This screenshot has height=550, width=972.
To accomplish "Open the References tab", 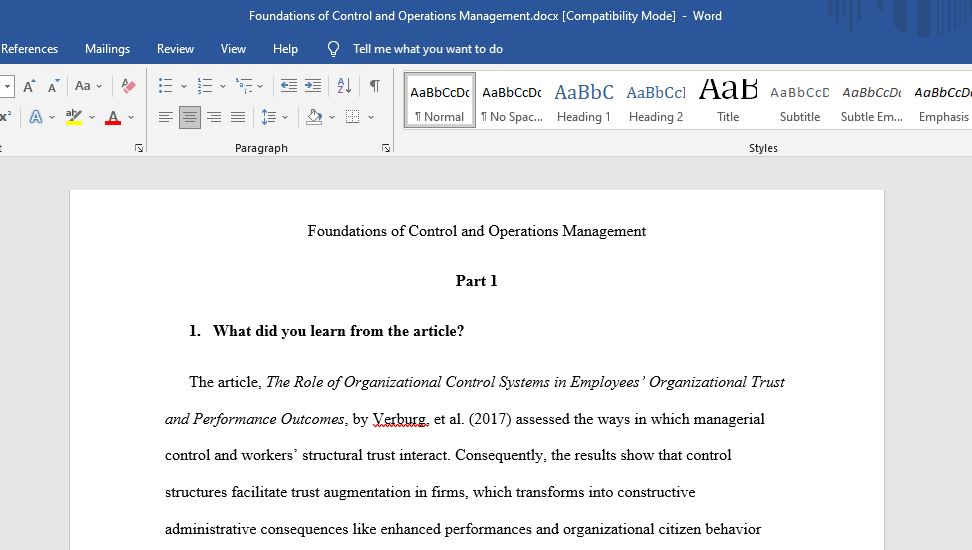I will point(29,49).
